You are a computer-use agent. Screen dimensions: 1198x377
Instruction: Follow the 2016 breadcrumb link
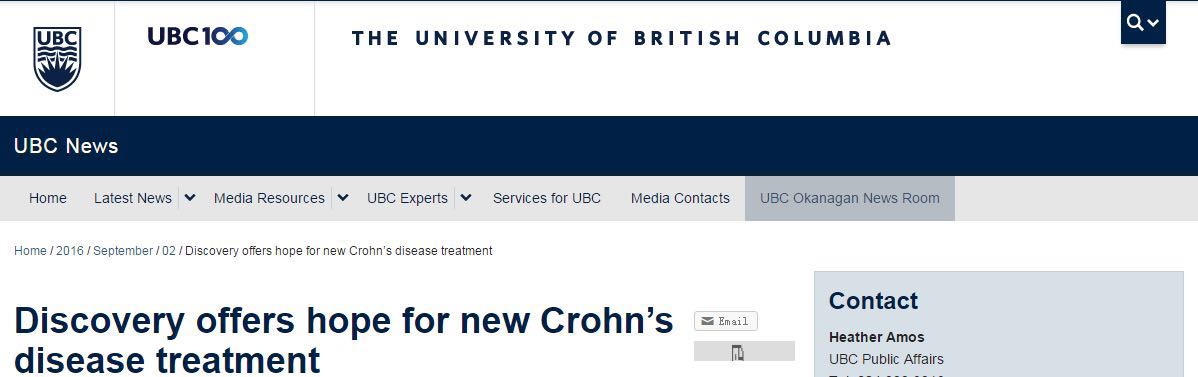click(x=70, y=251)
